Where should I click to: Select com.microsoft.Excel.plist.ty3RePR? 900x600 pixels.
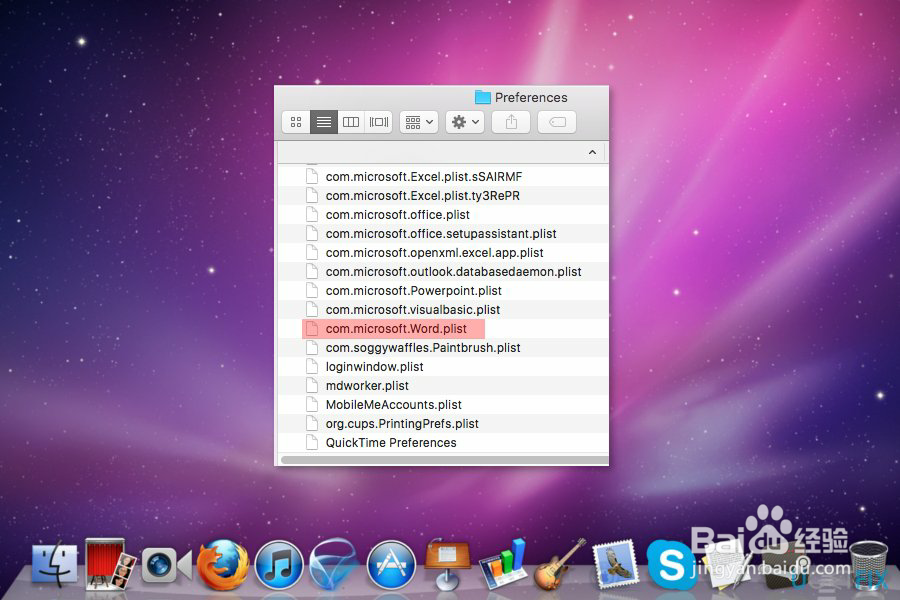443,196
